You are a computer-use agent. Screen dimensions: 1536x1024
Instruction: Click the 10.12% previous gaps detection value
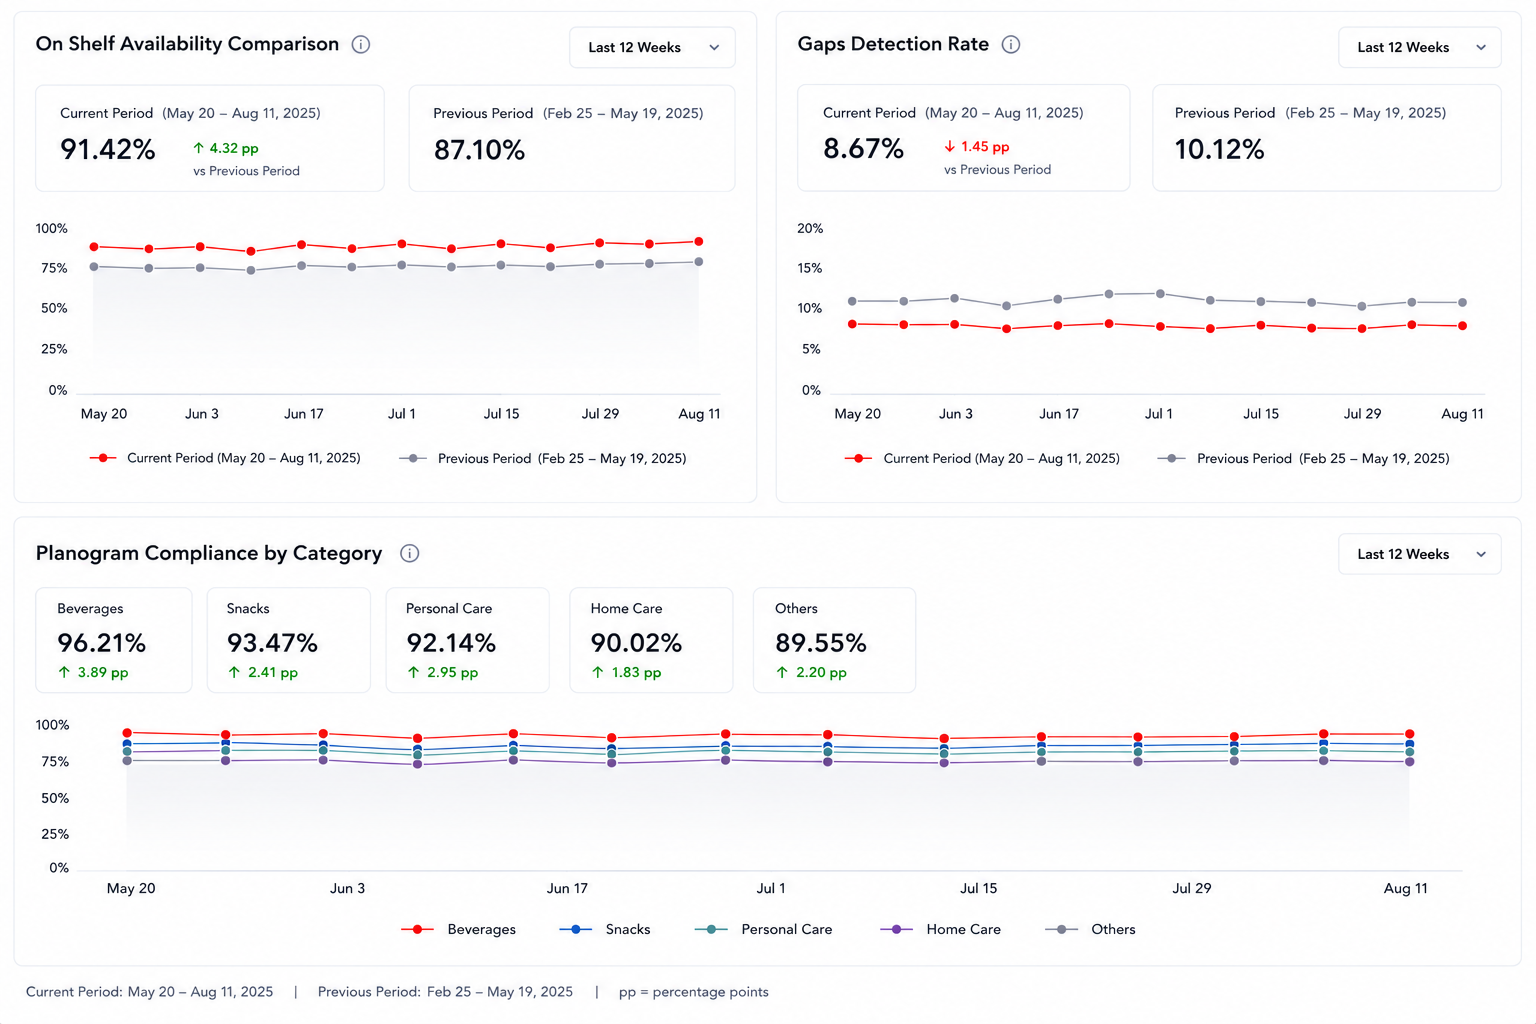click(x=1219, y=149)
